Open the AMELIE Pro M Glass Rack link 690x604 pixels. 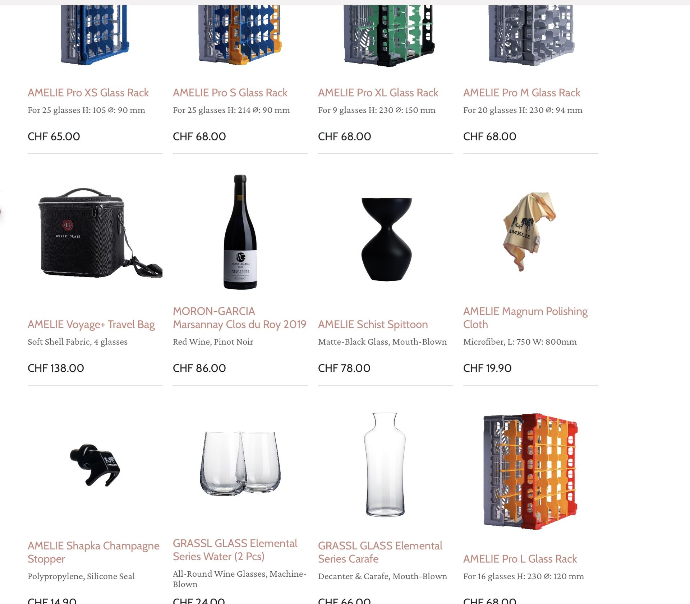[521, 92]
